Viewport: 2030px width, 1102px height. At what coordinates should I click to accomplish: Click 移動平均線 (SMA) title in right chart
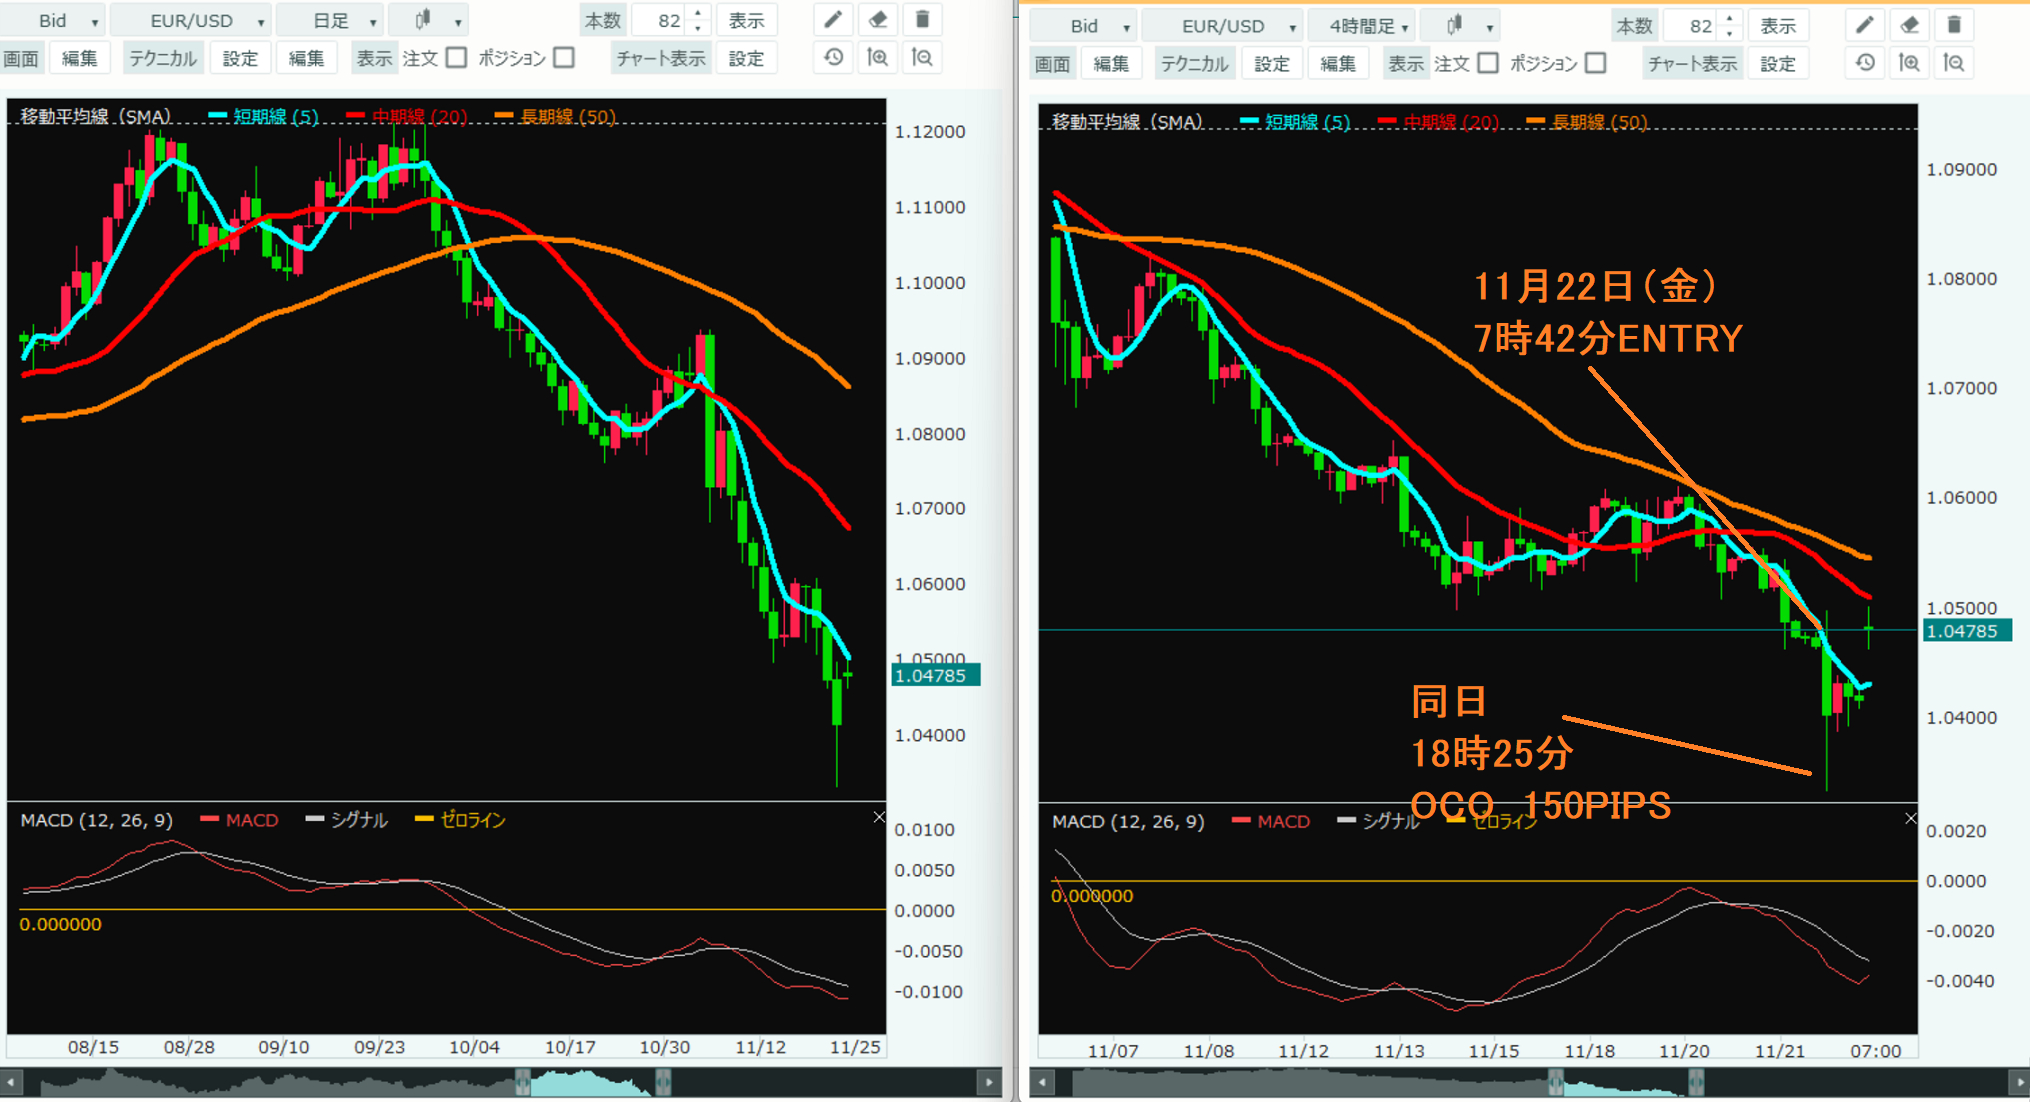[1127, 121]
